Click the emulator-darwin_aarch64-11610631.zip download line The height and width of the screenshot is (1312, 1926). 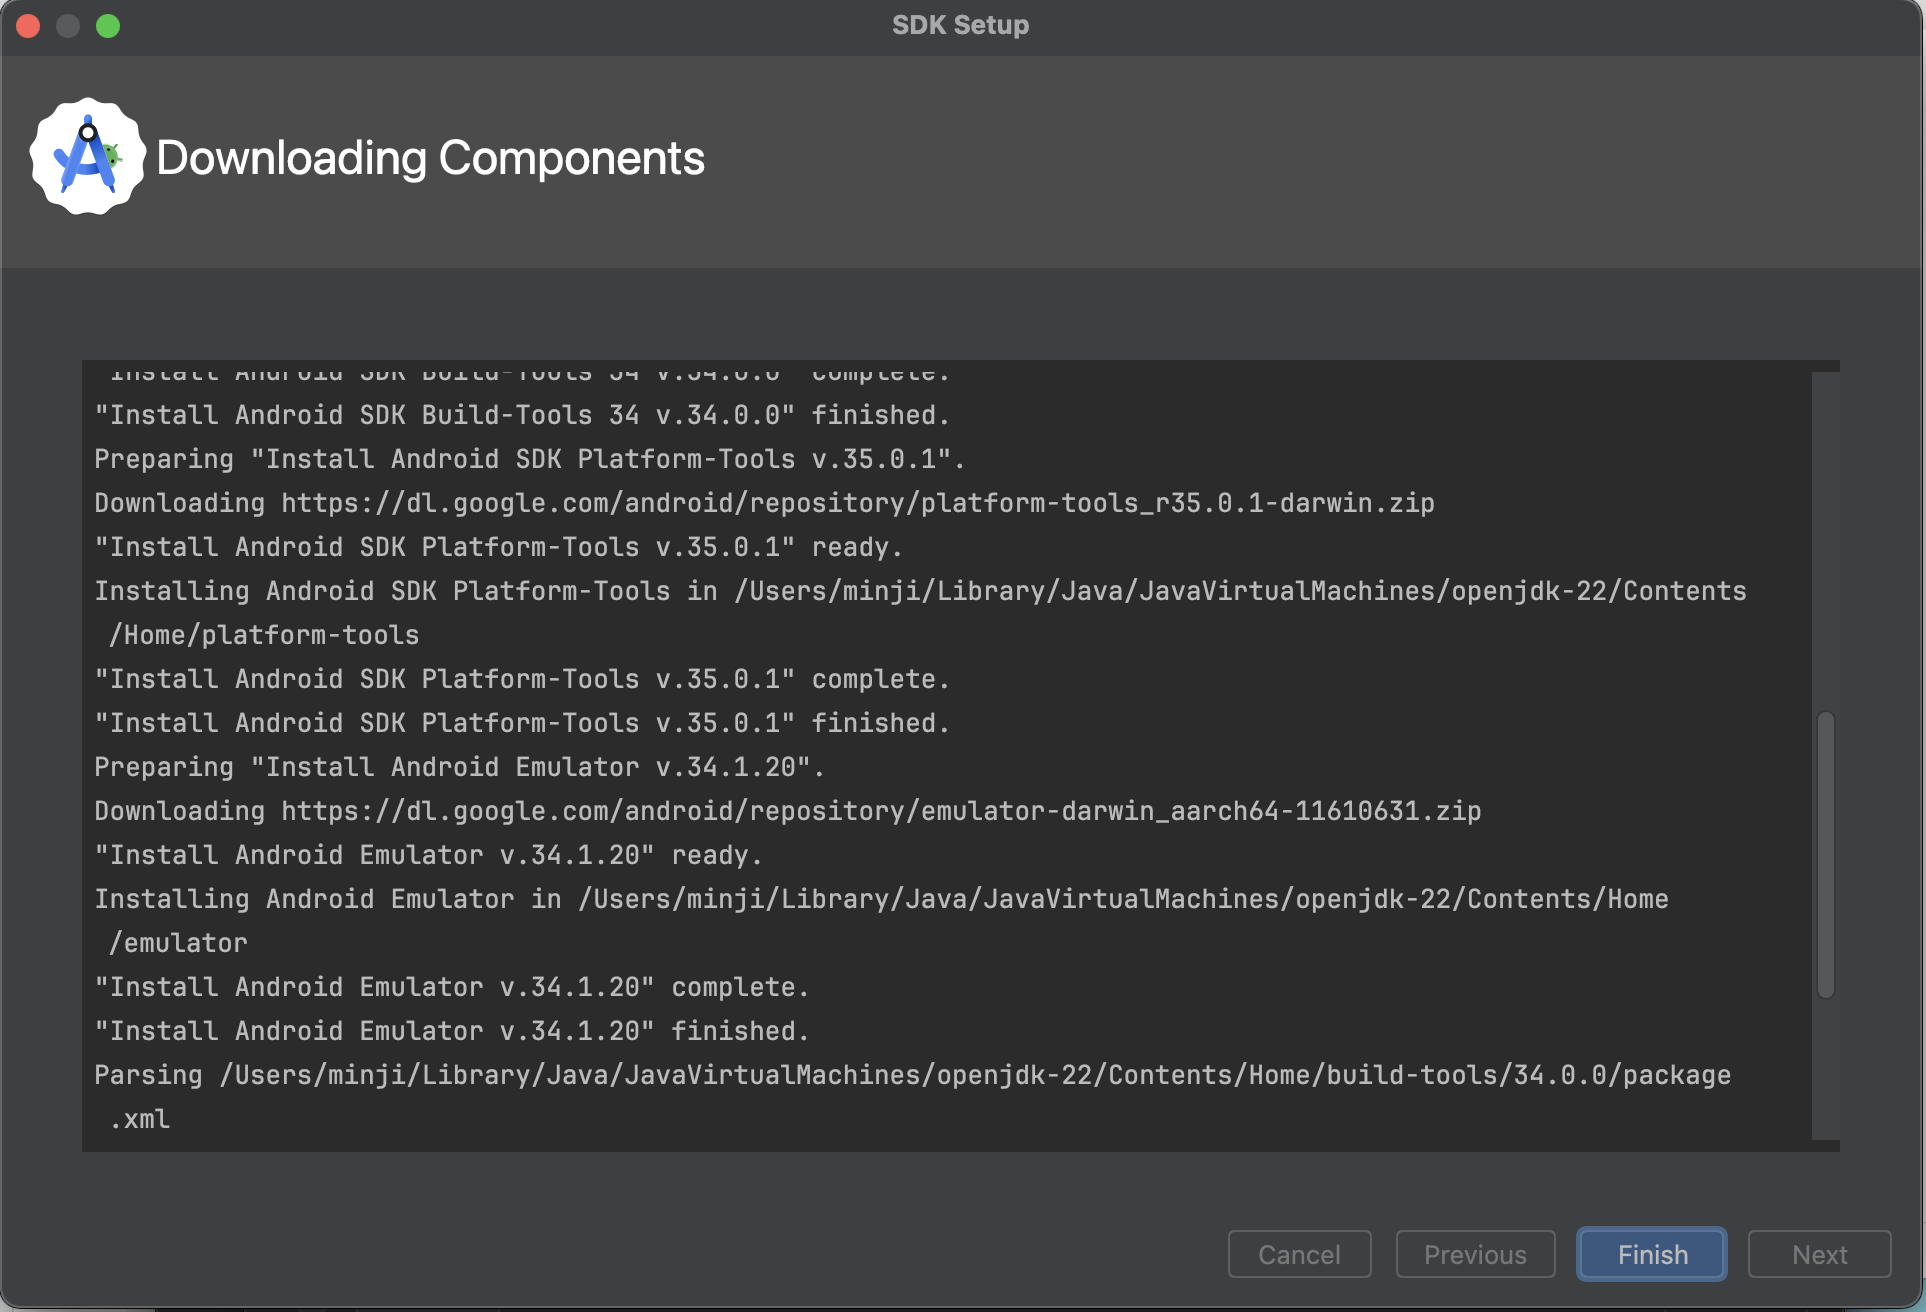tap(788, 811)
